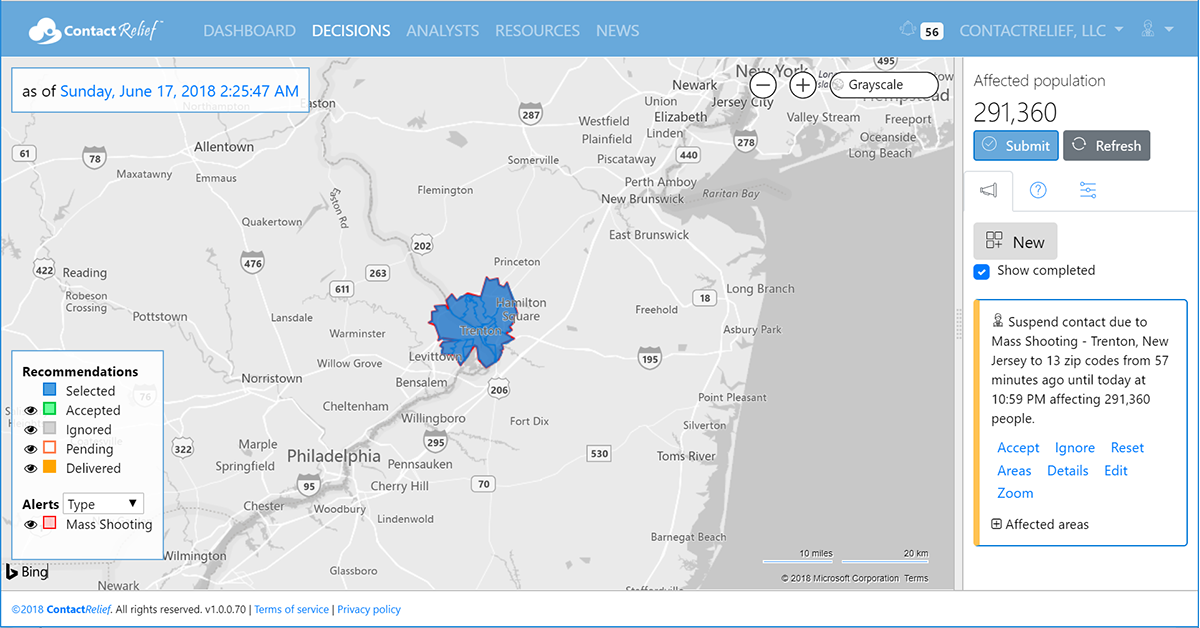Open the user menu dropdown arrow
1200x628 pixels.
(x=1169, y=30)
